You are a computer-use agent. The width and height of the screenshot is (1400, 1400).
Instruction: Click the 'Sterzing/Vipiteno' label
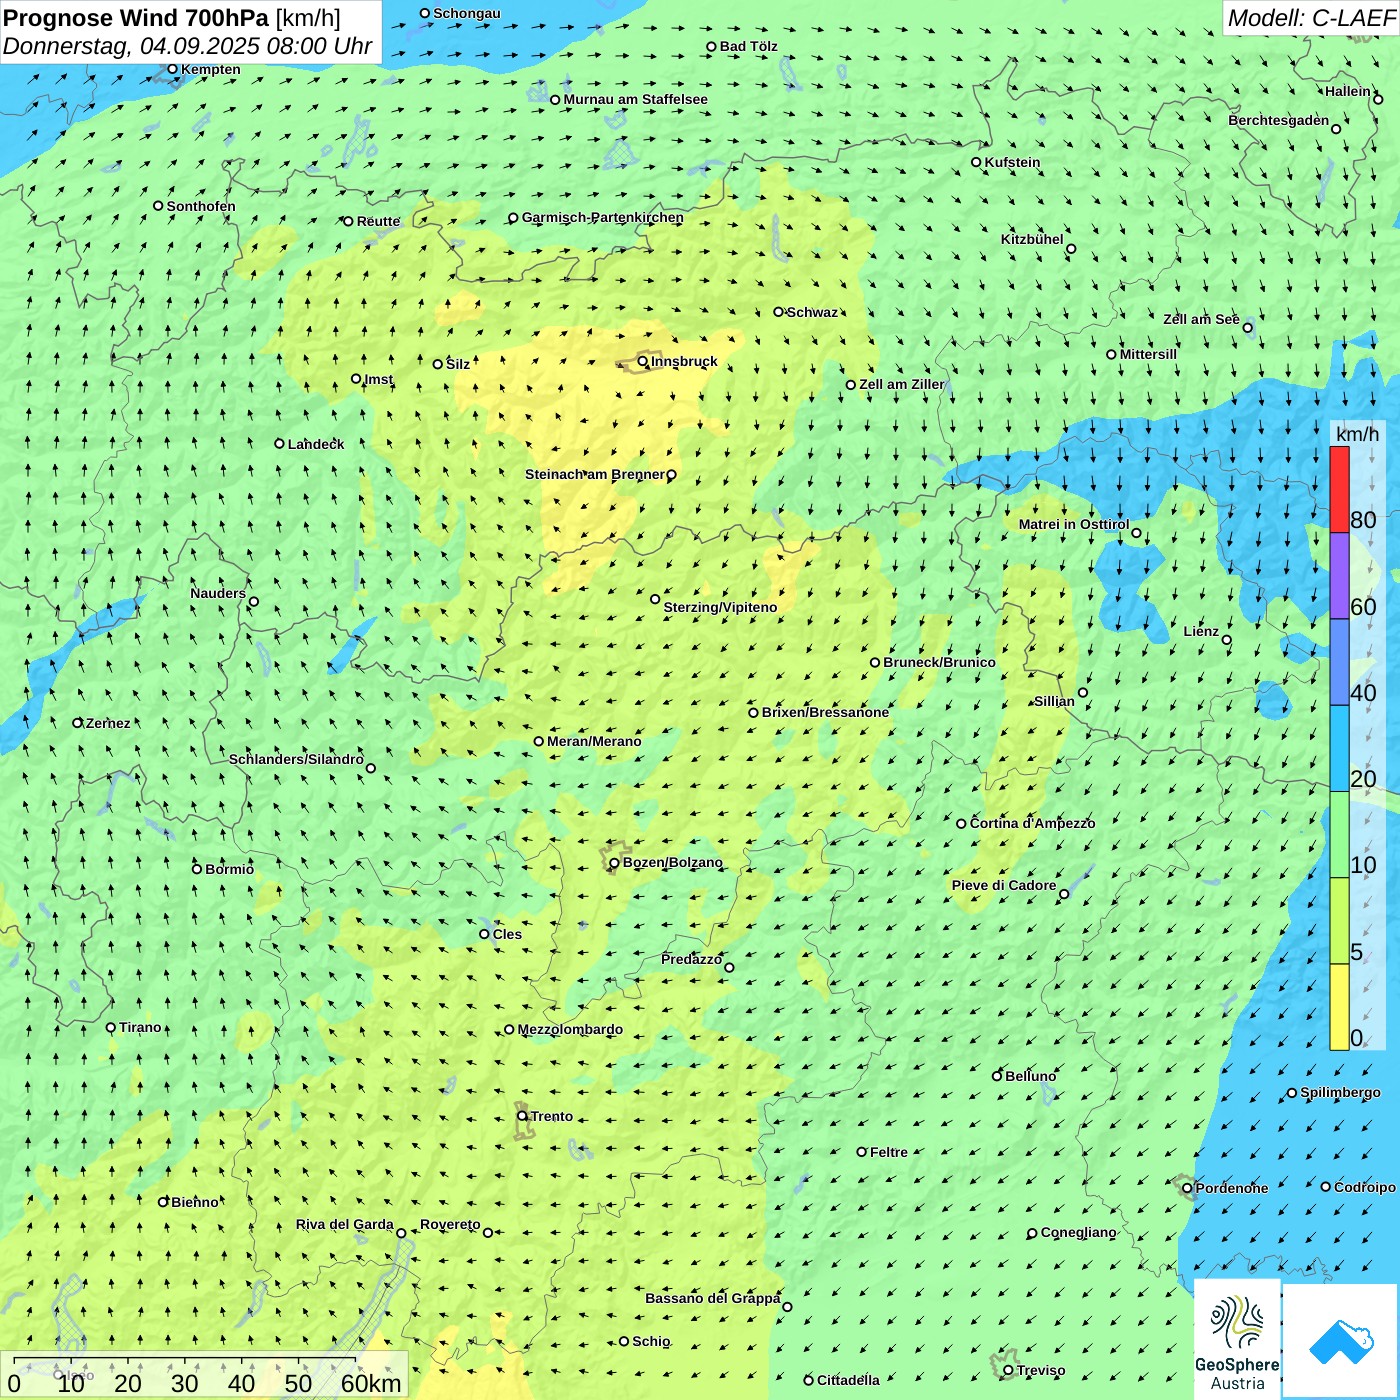720,607
